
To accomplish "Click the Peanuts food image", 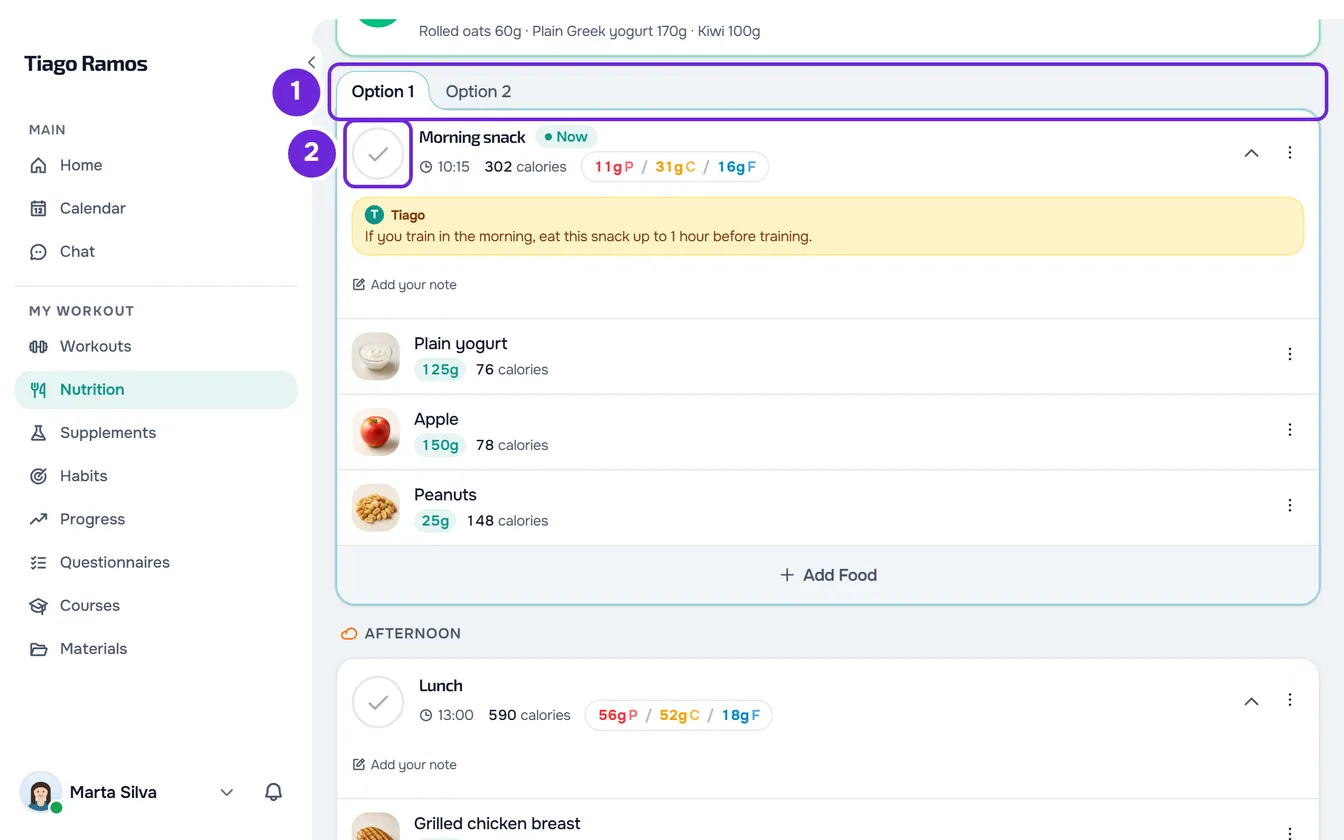I will pyautogui.click(x=376, y=507).
